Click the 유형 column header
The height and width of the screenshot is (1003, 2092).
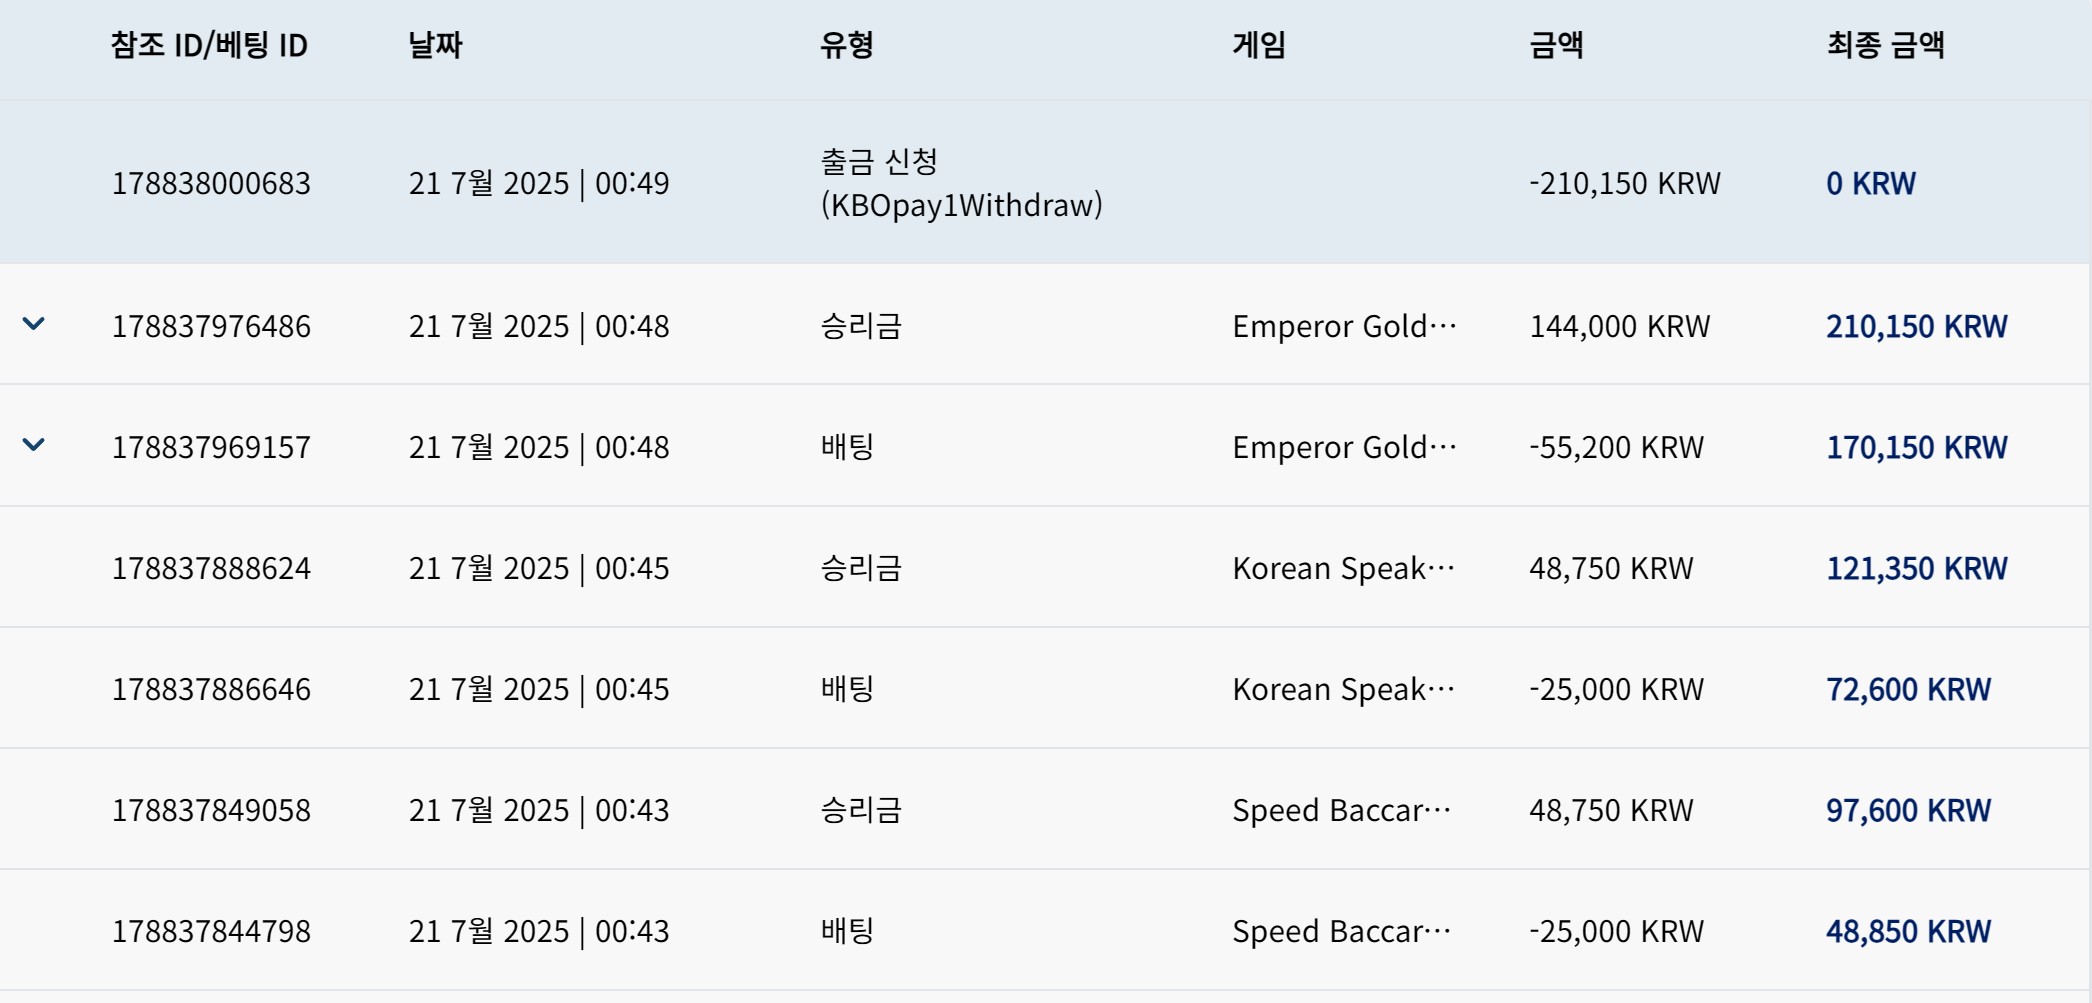coord(847,45)
